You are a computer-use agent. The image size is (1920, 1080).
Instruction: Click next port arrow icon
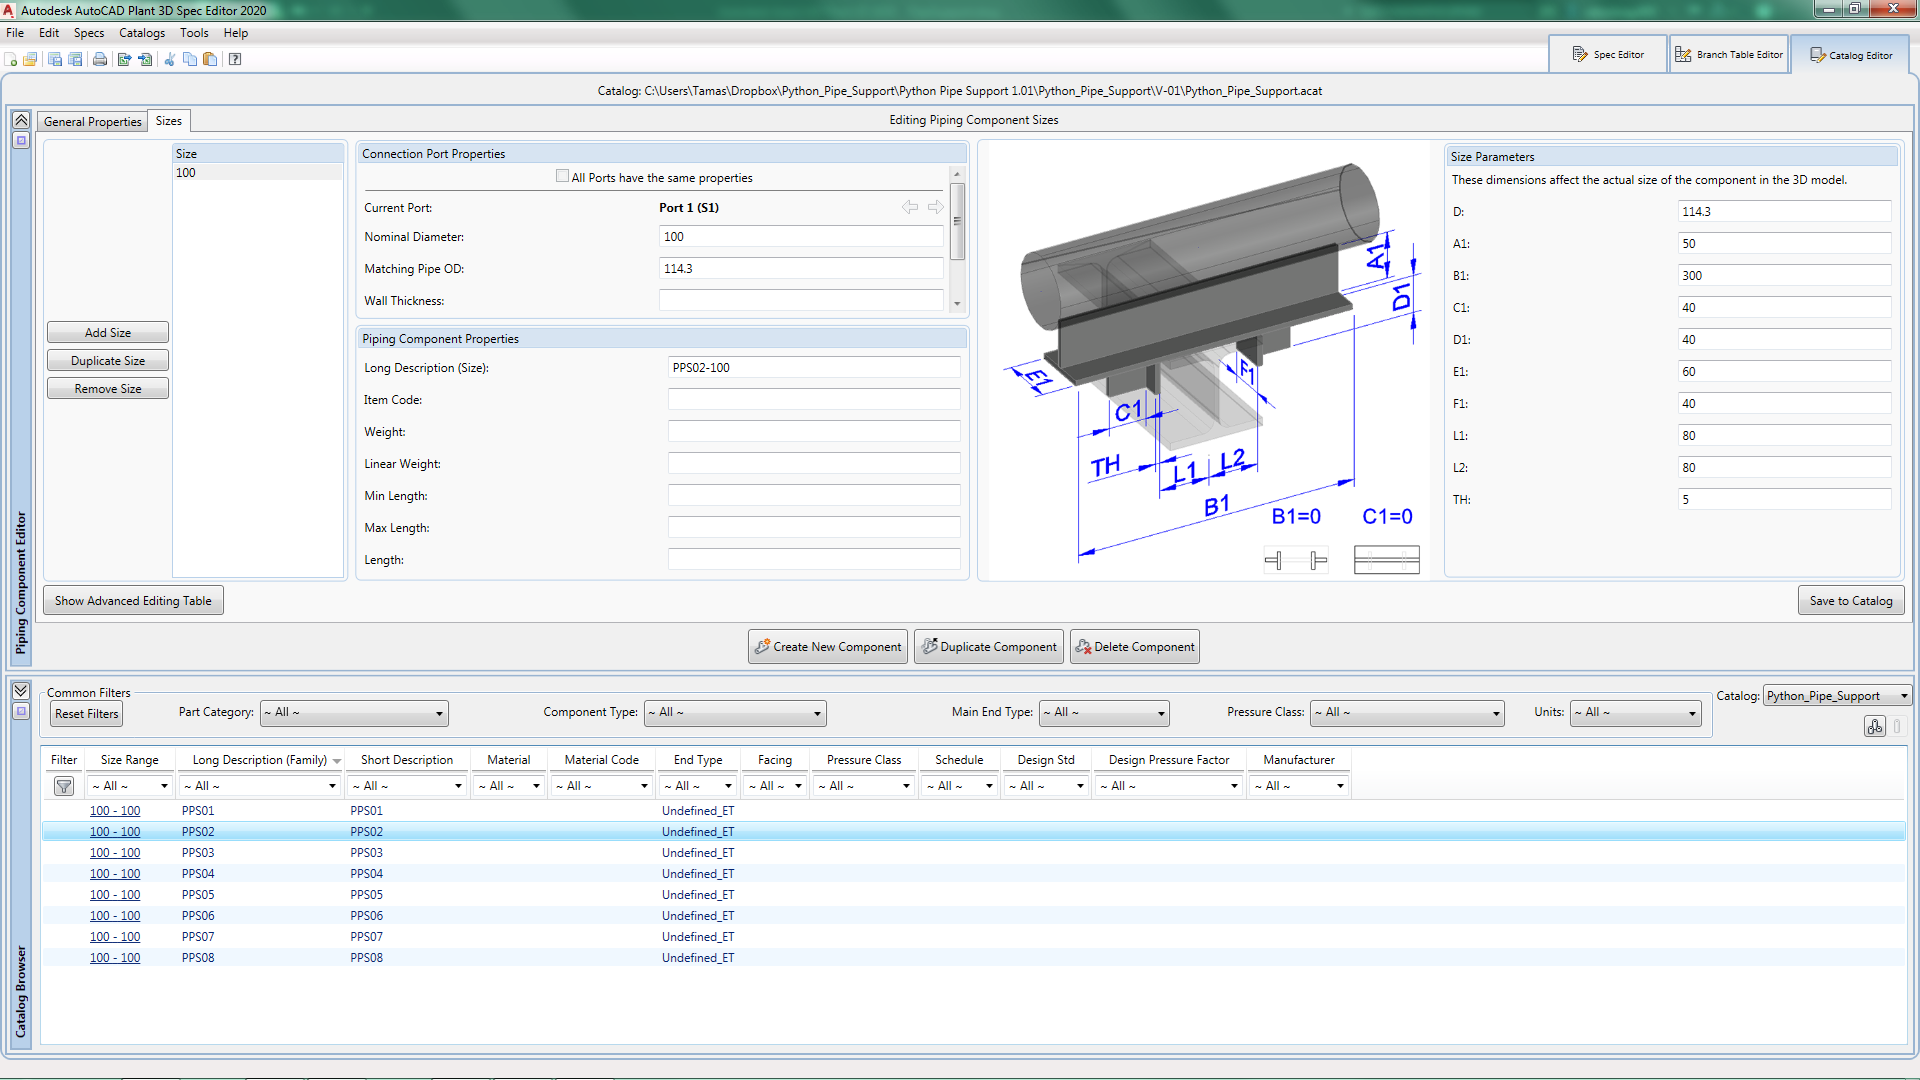point(936,207)
